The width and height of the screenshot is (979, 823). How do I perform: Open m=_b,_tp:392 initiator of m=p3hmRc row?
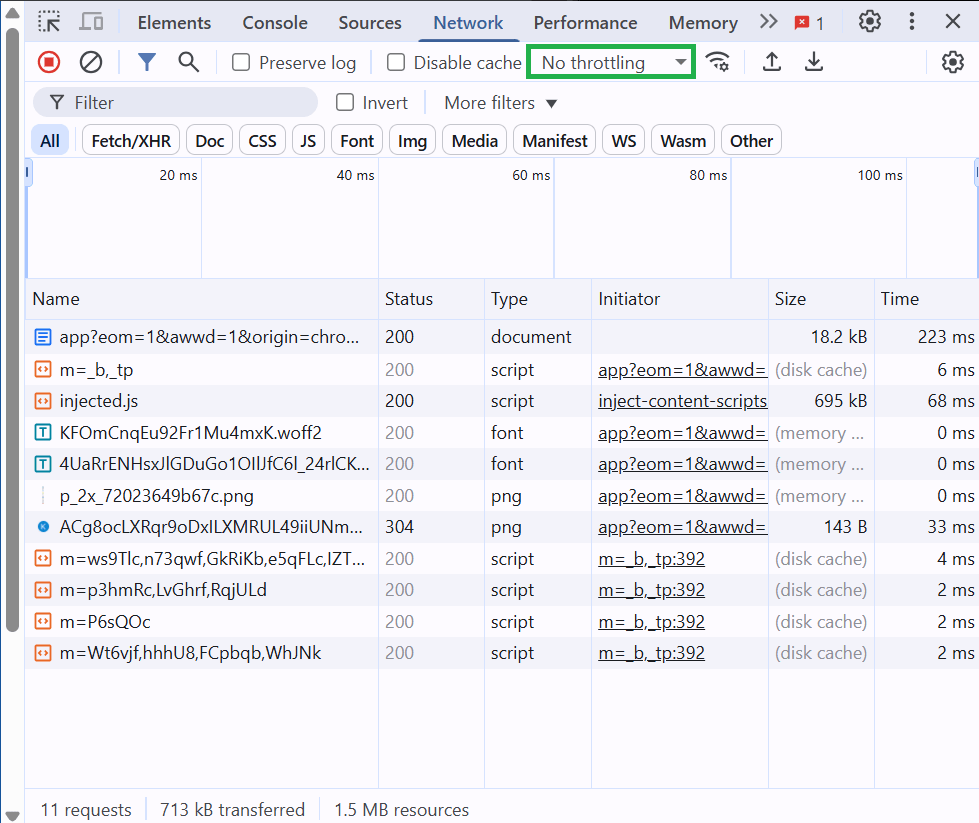651,589
